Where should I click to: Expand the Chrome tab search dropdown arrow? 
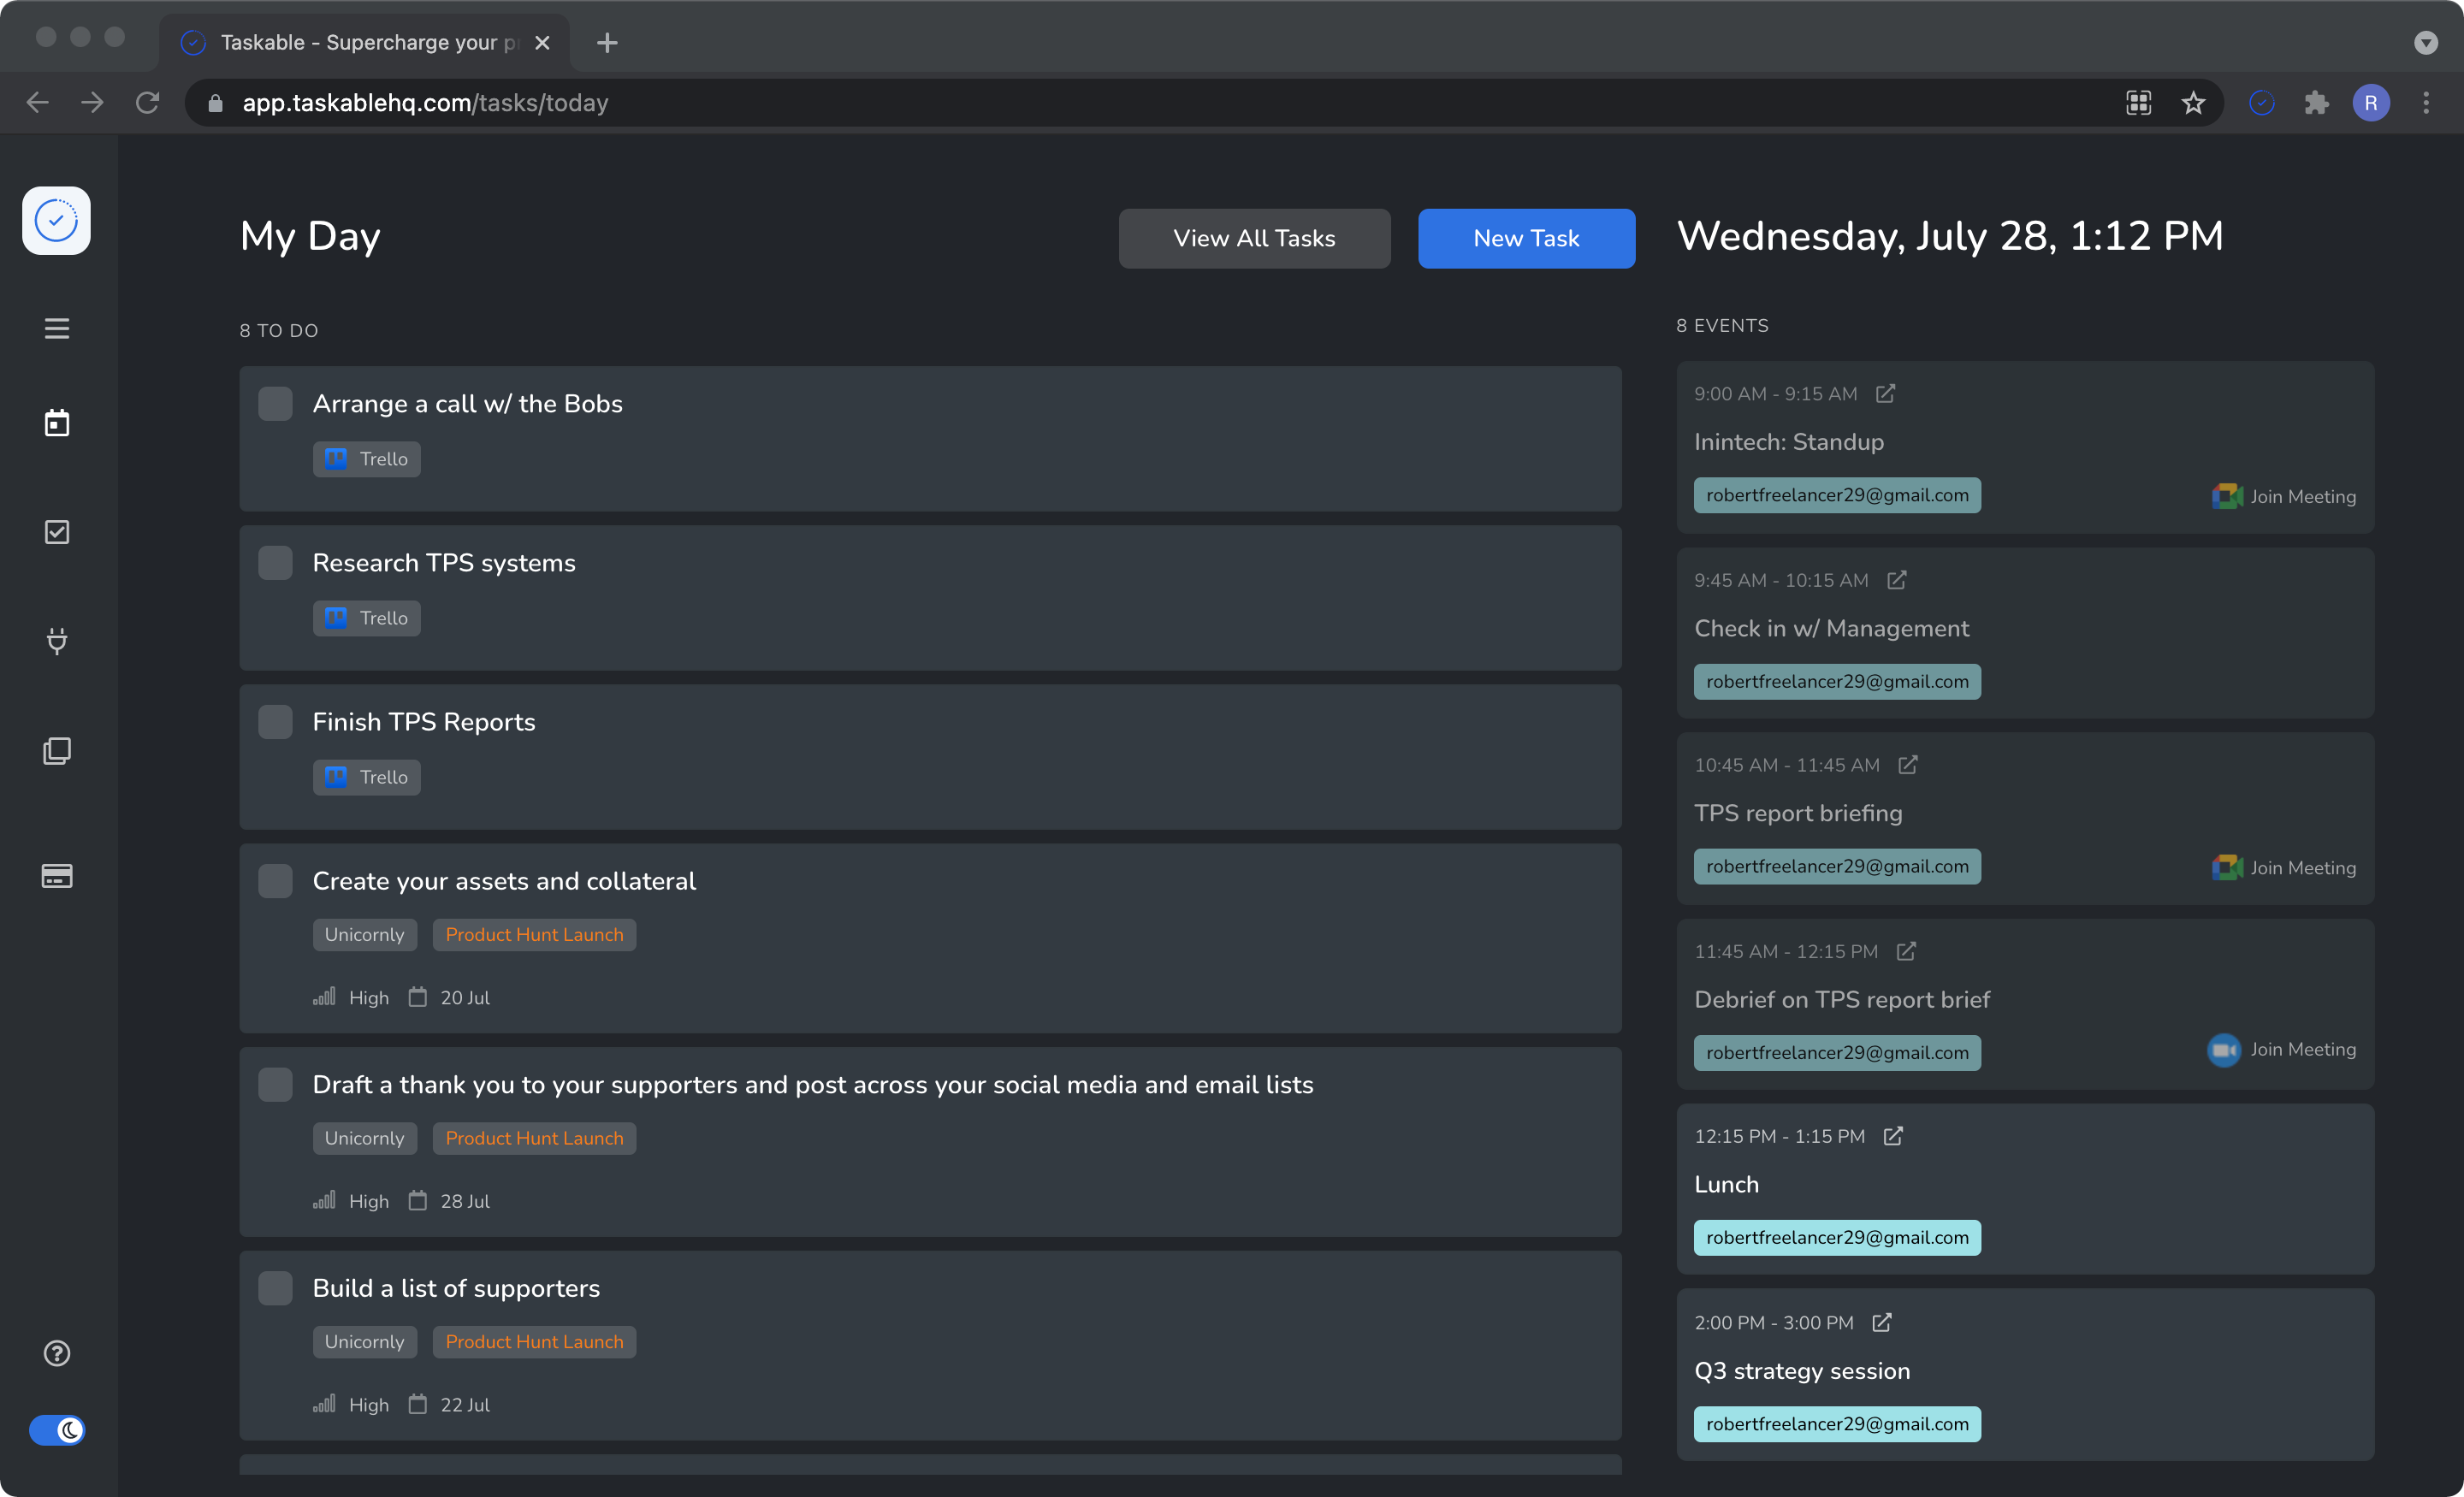(x=2425, y=43)
